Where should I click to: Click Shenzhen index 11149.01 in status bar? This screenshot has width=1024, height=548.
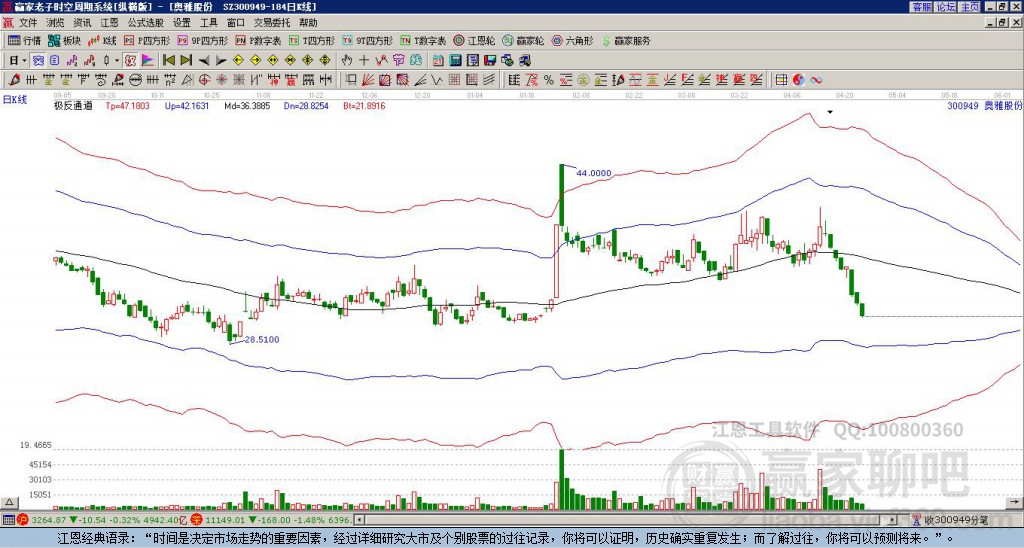tap(226, 521)
